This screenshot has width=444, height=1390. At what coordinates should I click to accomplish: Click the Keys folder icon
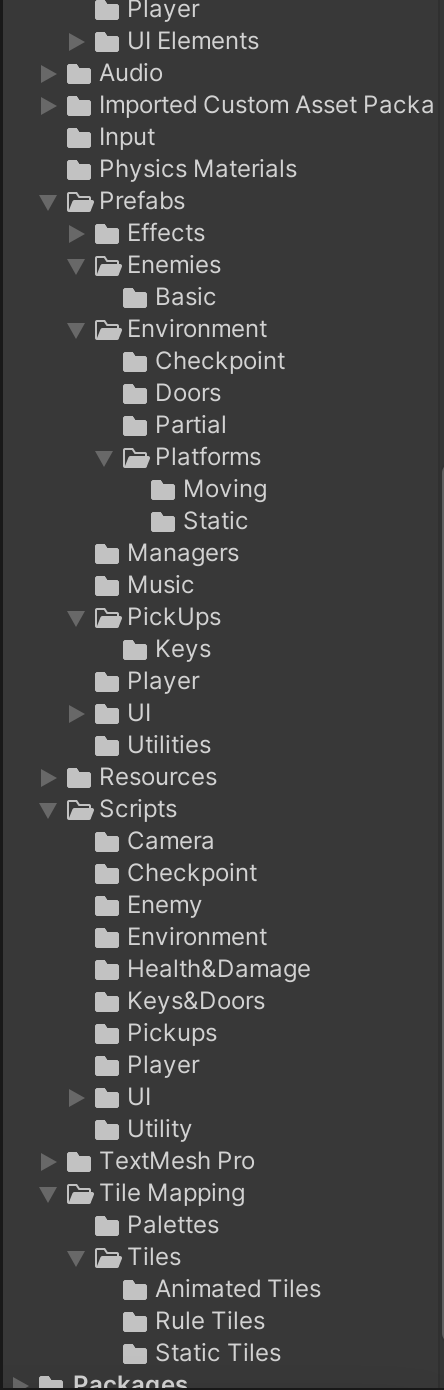pyautogui.click(x=135, y=650)
